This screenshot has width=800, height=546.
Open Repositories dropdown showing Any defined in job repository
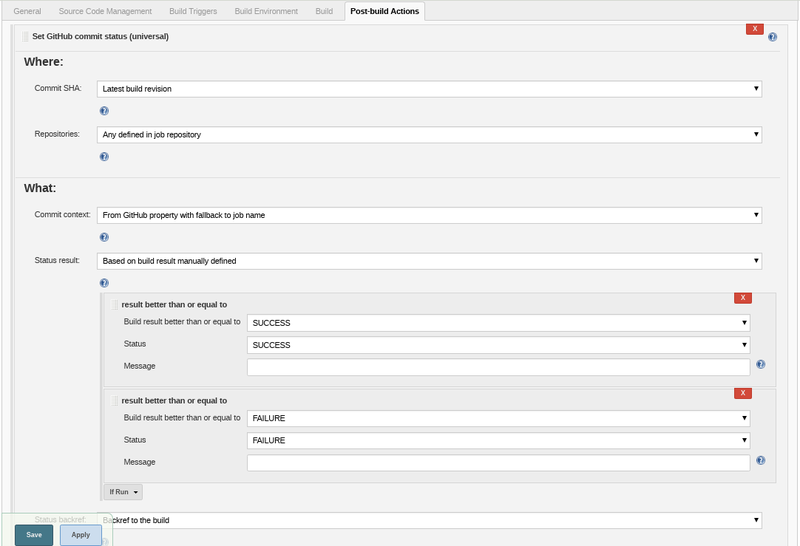[429, 135]
